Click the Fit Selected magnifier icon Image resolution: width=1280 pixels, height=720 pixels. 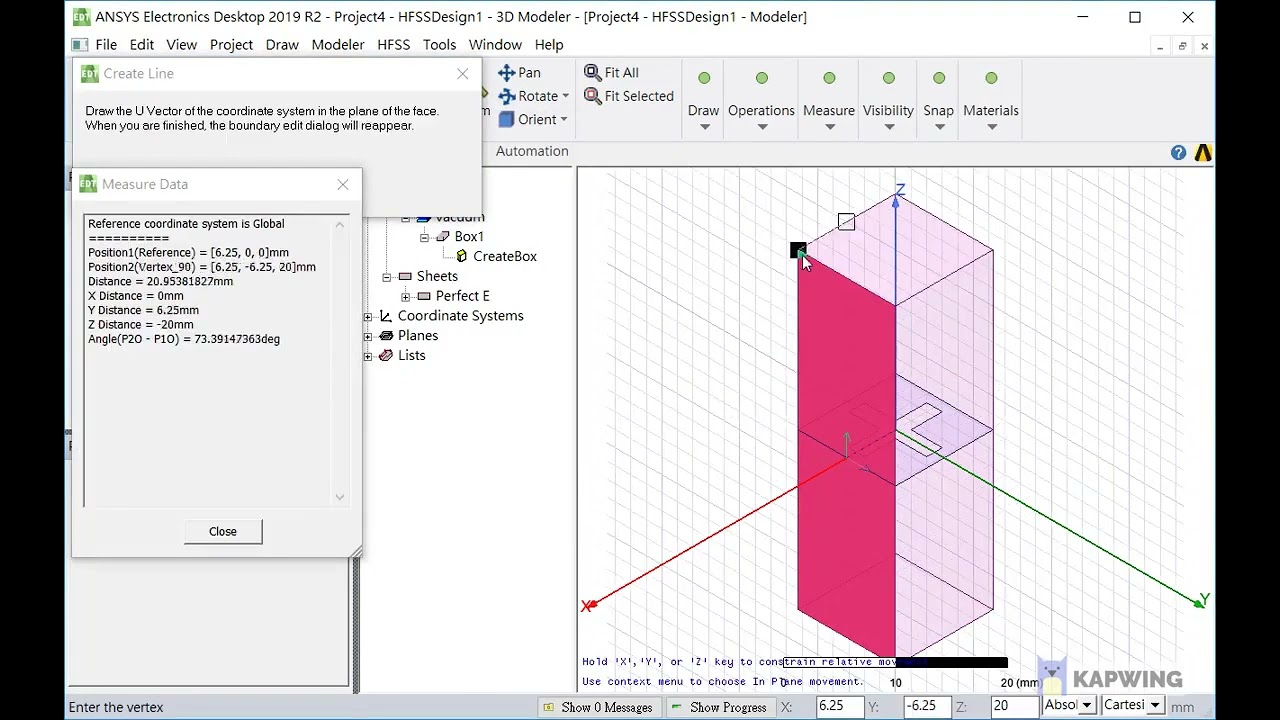(592, 96)
